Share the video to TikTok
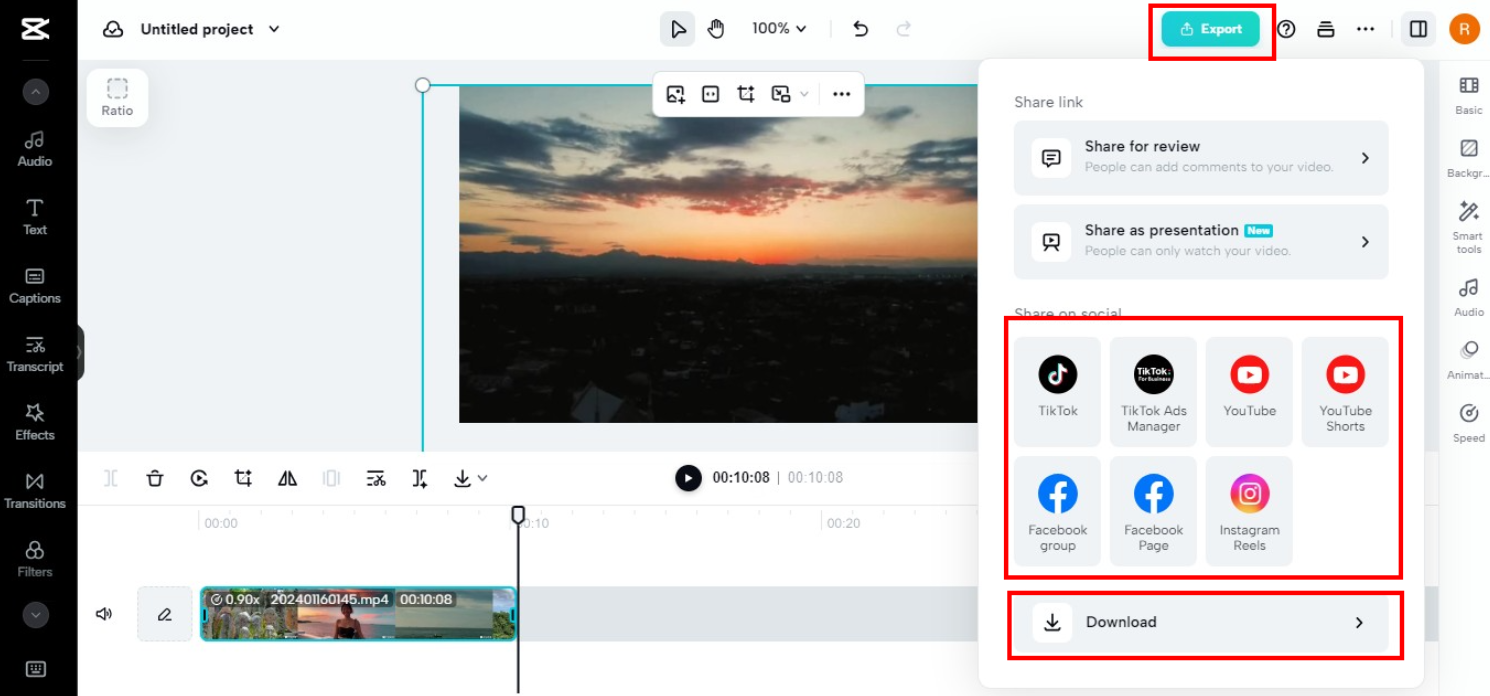Image resolution: width=1490 pixels, height=696 pixels. pos(1058,391)
